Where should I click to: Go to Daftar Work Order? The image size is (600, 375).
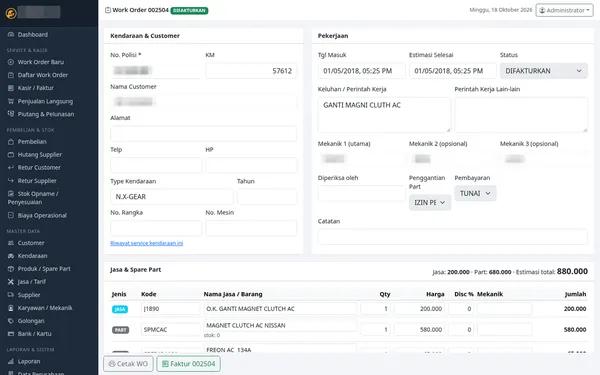[49, 75]
